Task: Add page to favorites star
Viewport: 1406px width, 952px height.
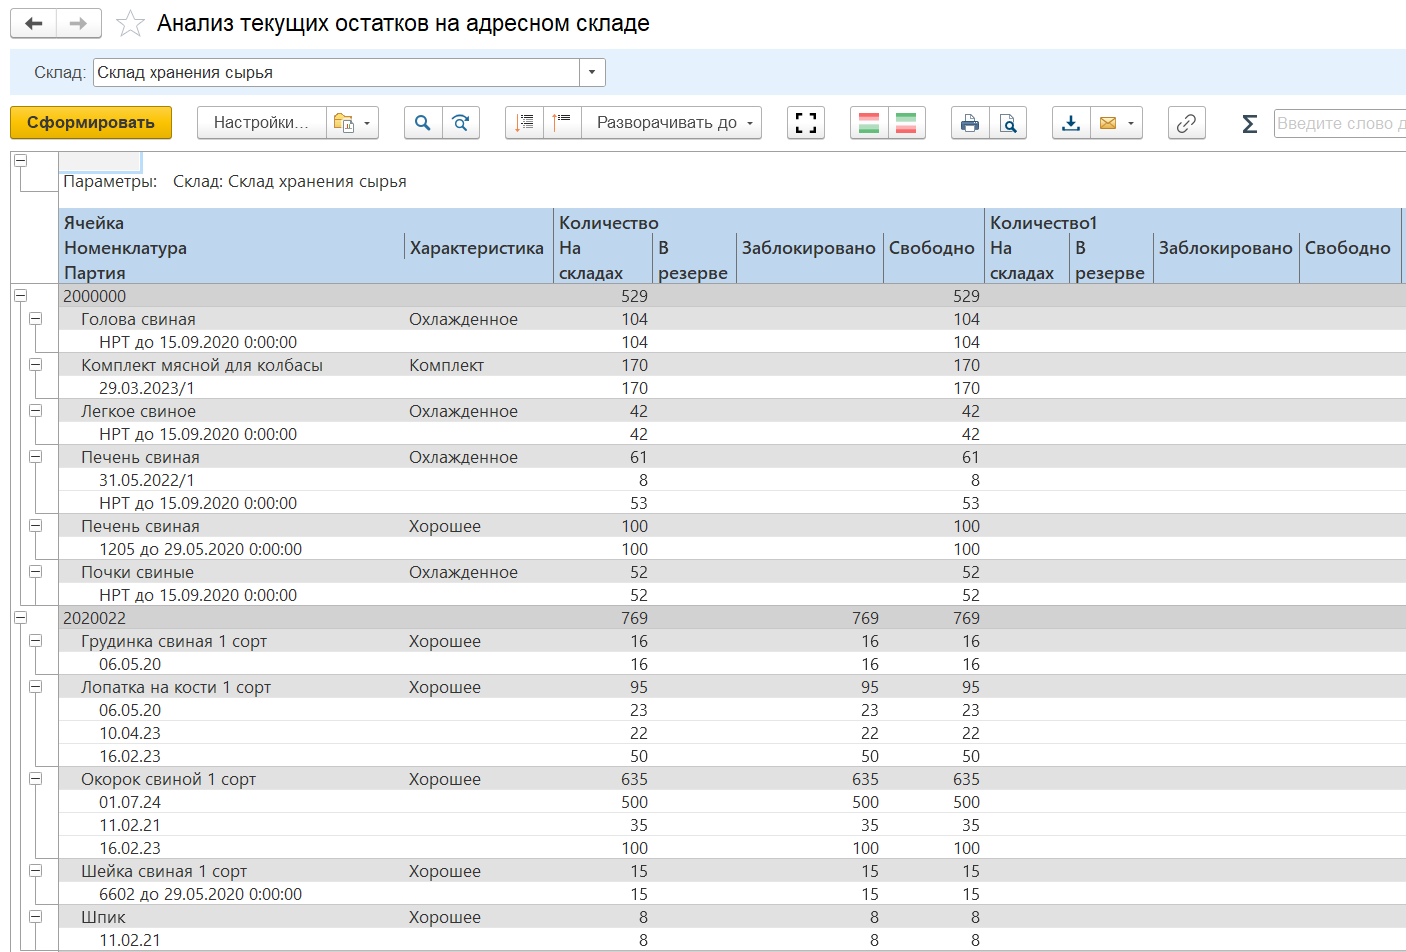Action: point(131,23)
